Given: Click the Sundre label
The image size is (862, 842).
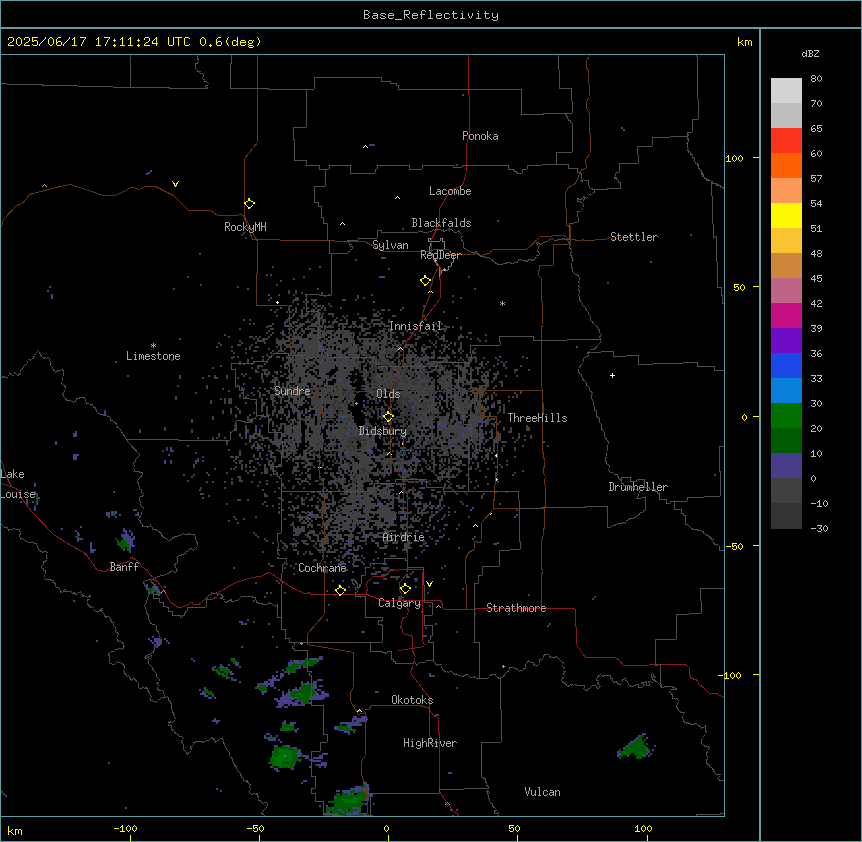Looking at the screenshot, I should (292, 391).
